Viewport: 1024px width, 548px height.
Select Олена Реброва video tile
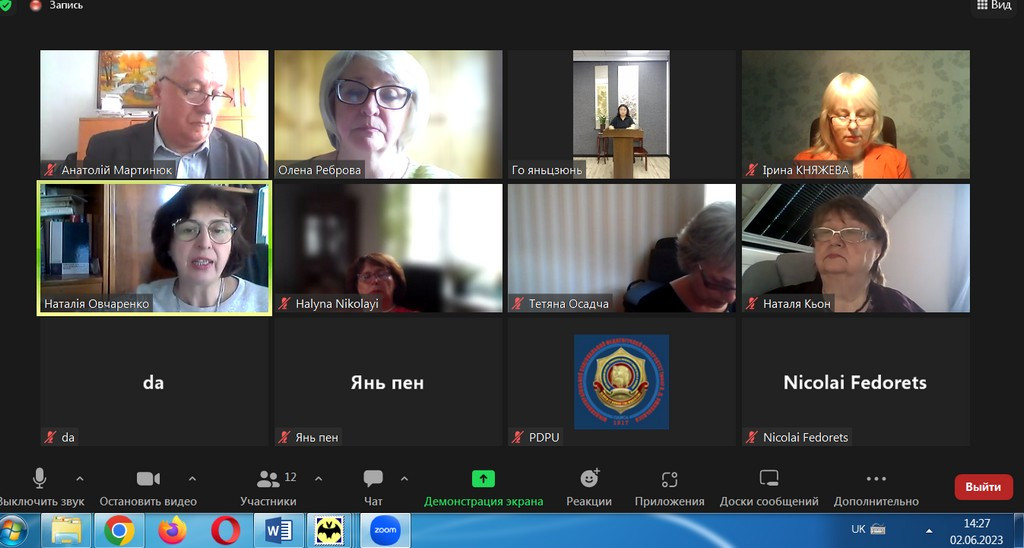(388, 114)
